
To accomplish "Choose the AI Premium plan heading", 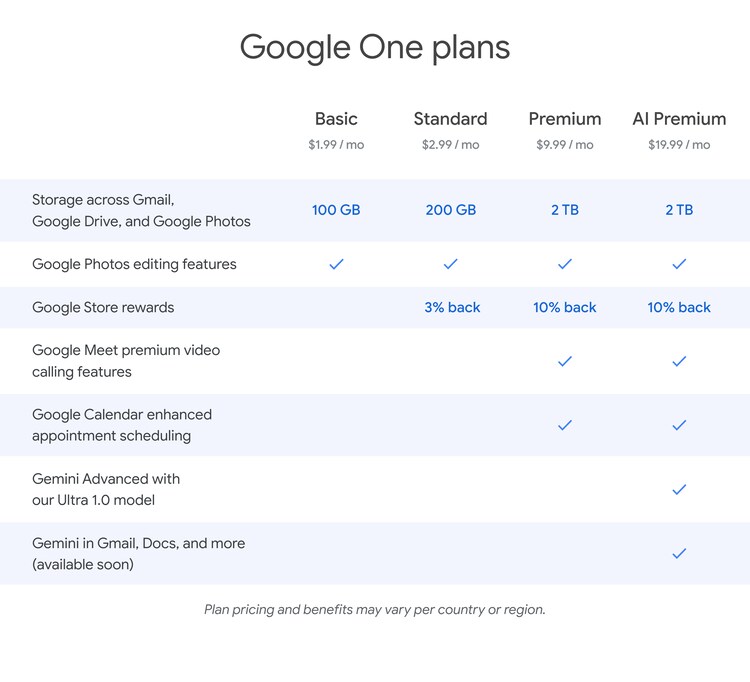I will coord(679,119).
